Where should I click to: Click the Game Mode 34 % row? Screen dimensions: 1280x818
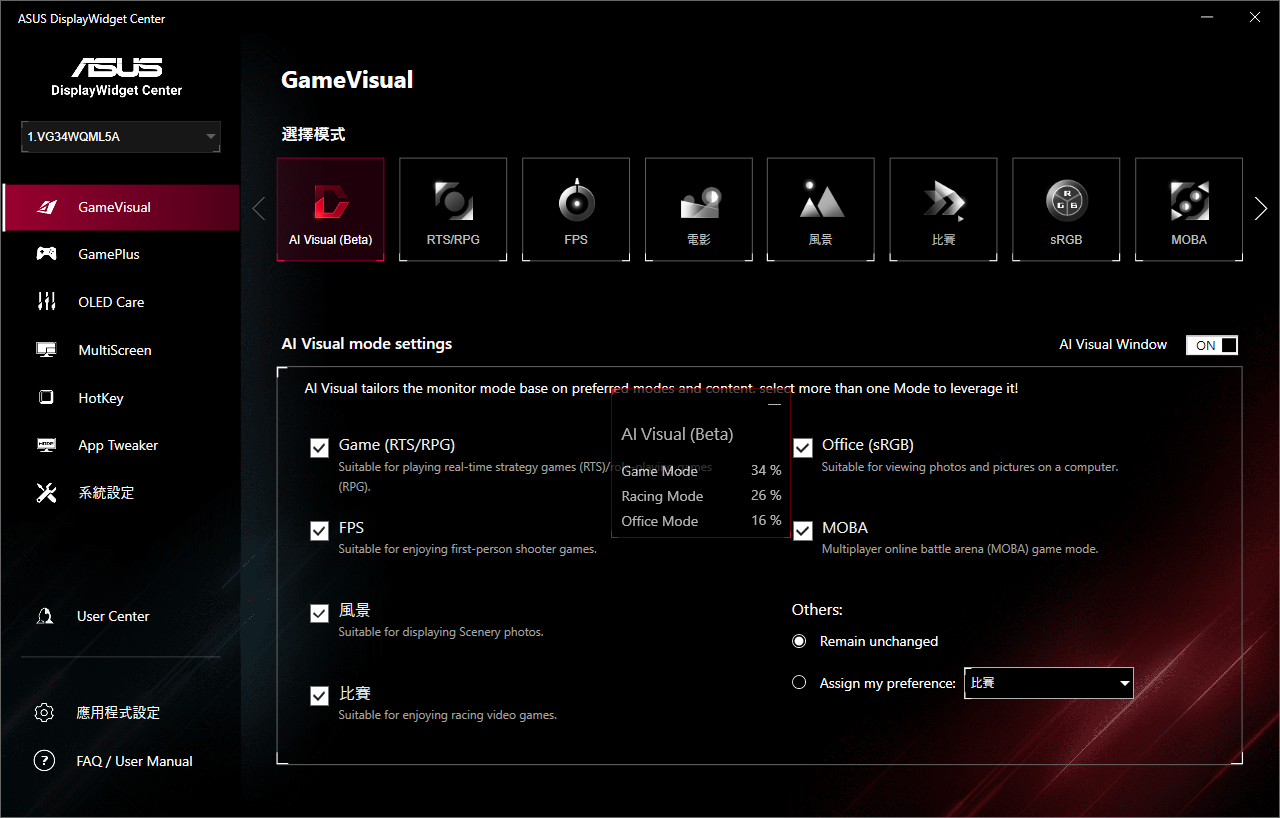[701, 471]
